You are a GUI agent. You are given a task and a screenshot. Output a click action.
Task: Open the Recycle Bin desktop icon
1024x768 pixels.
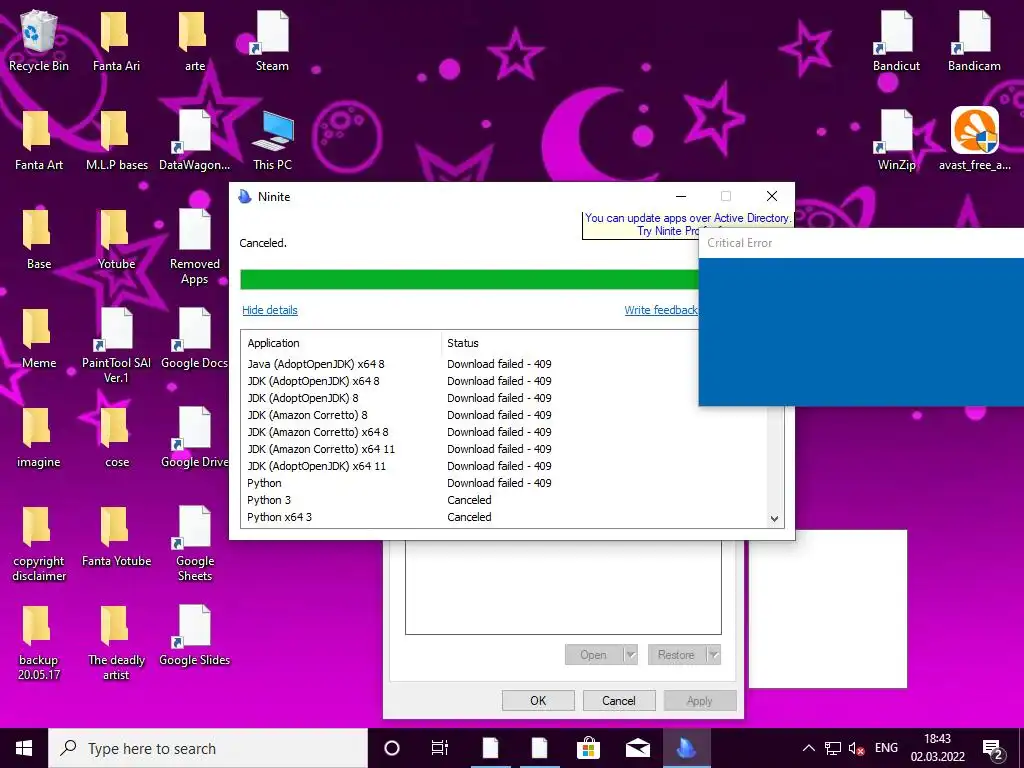[39, 40]
